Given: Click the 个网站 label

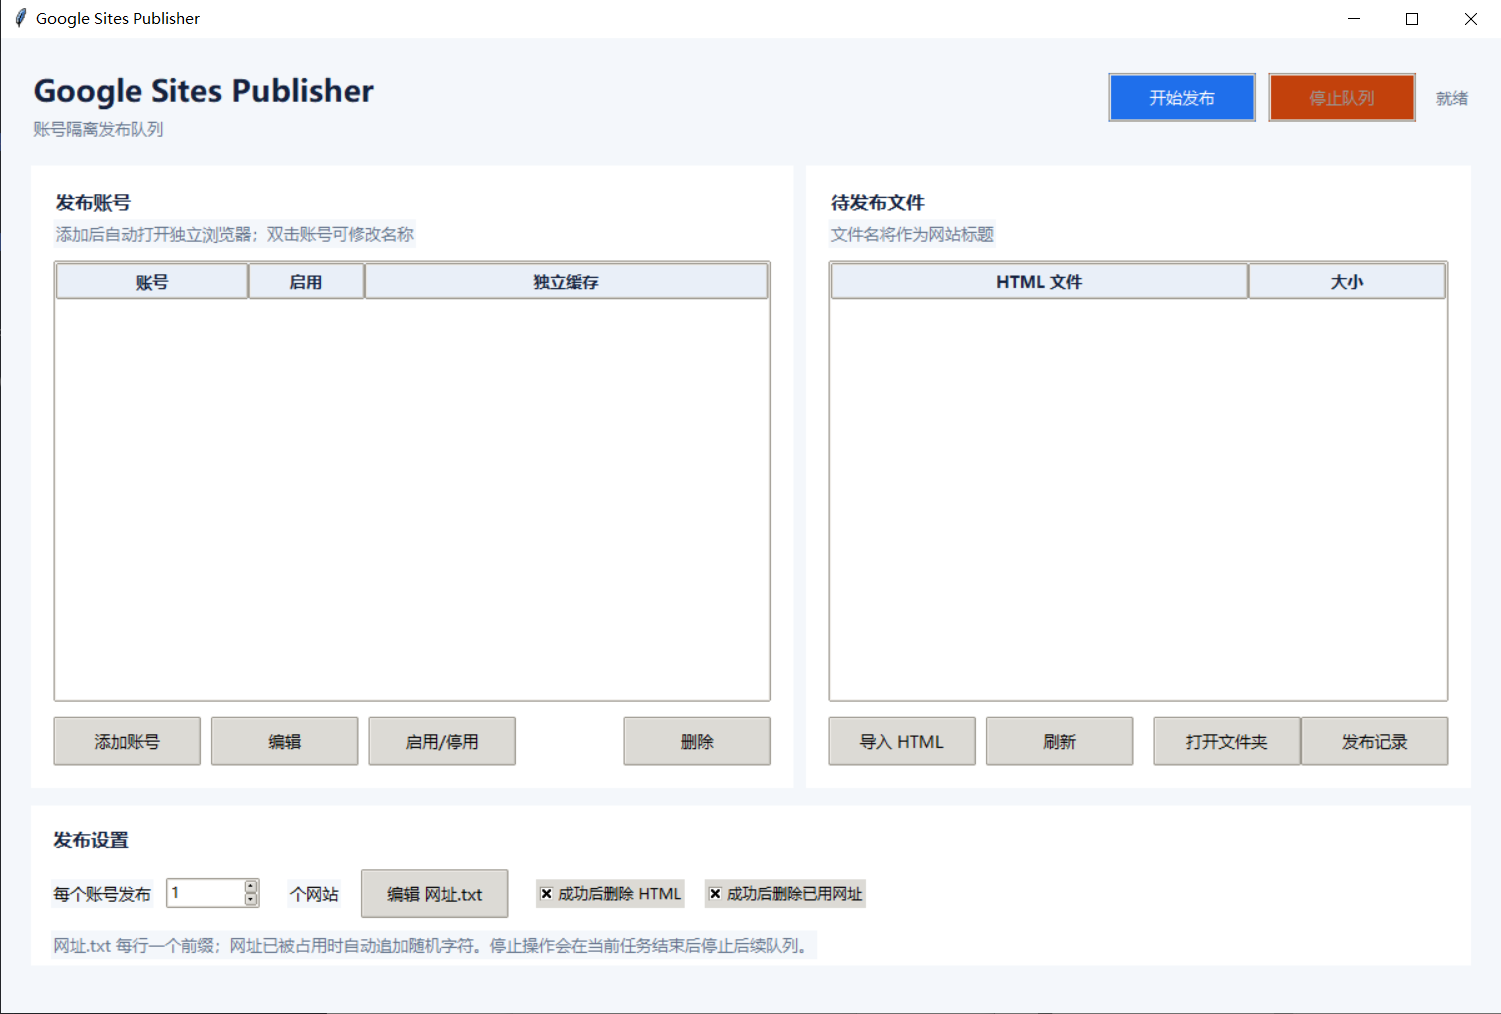Looking at the screenshot, I should point(314,894).
